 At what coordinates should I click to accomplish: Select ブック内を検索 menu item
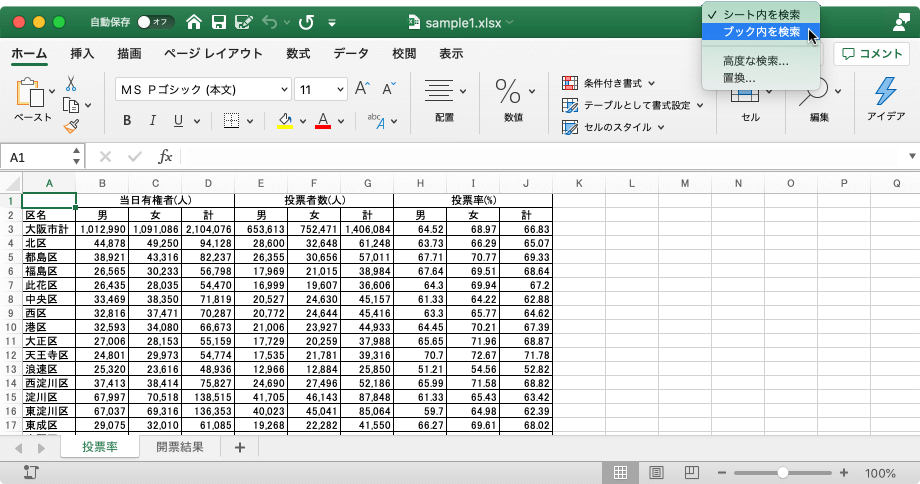point(760,32)
